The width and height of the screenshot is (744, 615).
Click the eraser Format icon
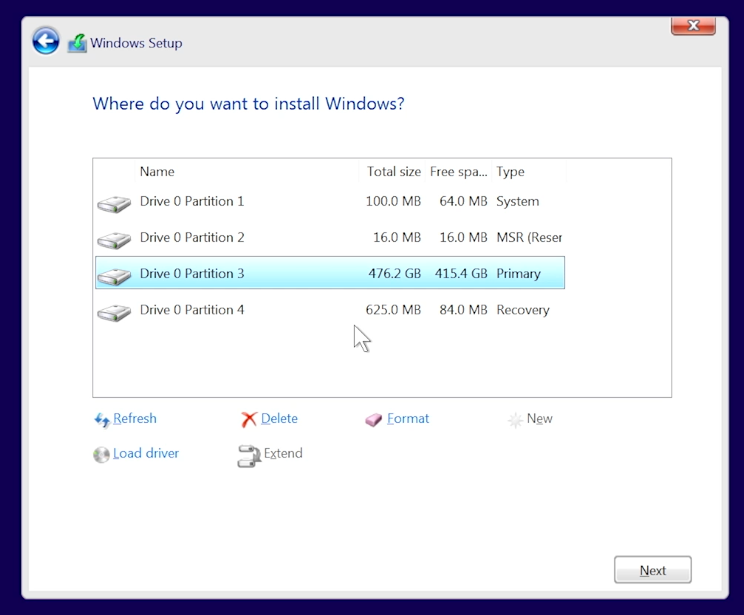[373, 420]
